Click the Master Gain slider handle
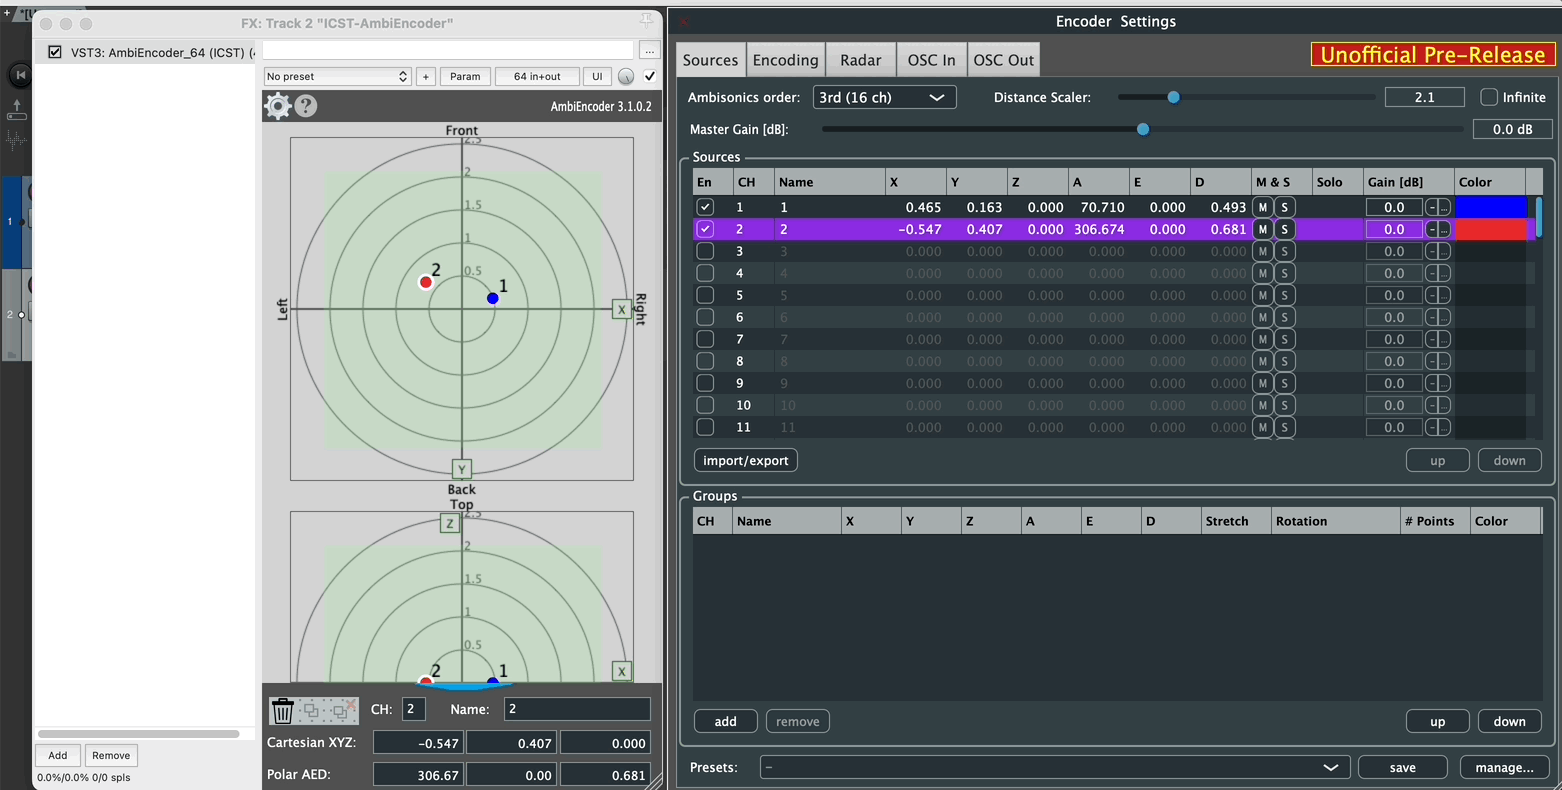Image resolution: width=1562 pixels, height=790 pixels. pyautogui.click(x=1143, y=129)
